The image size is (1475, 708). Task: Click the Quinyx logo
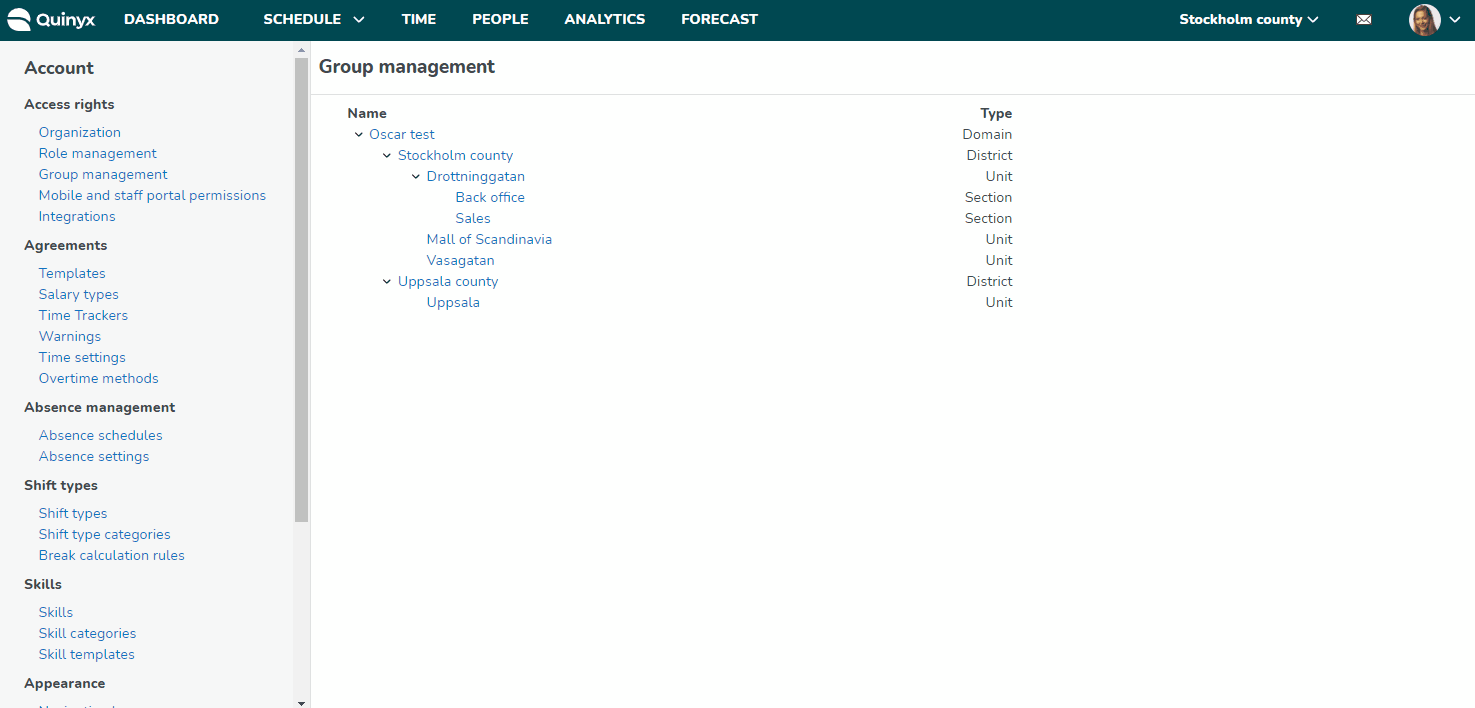pyautogui.click(x=51, y=19)
